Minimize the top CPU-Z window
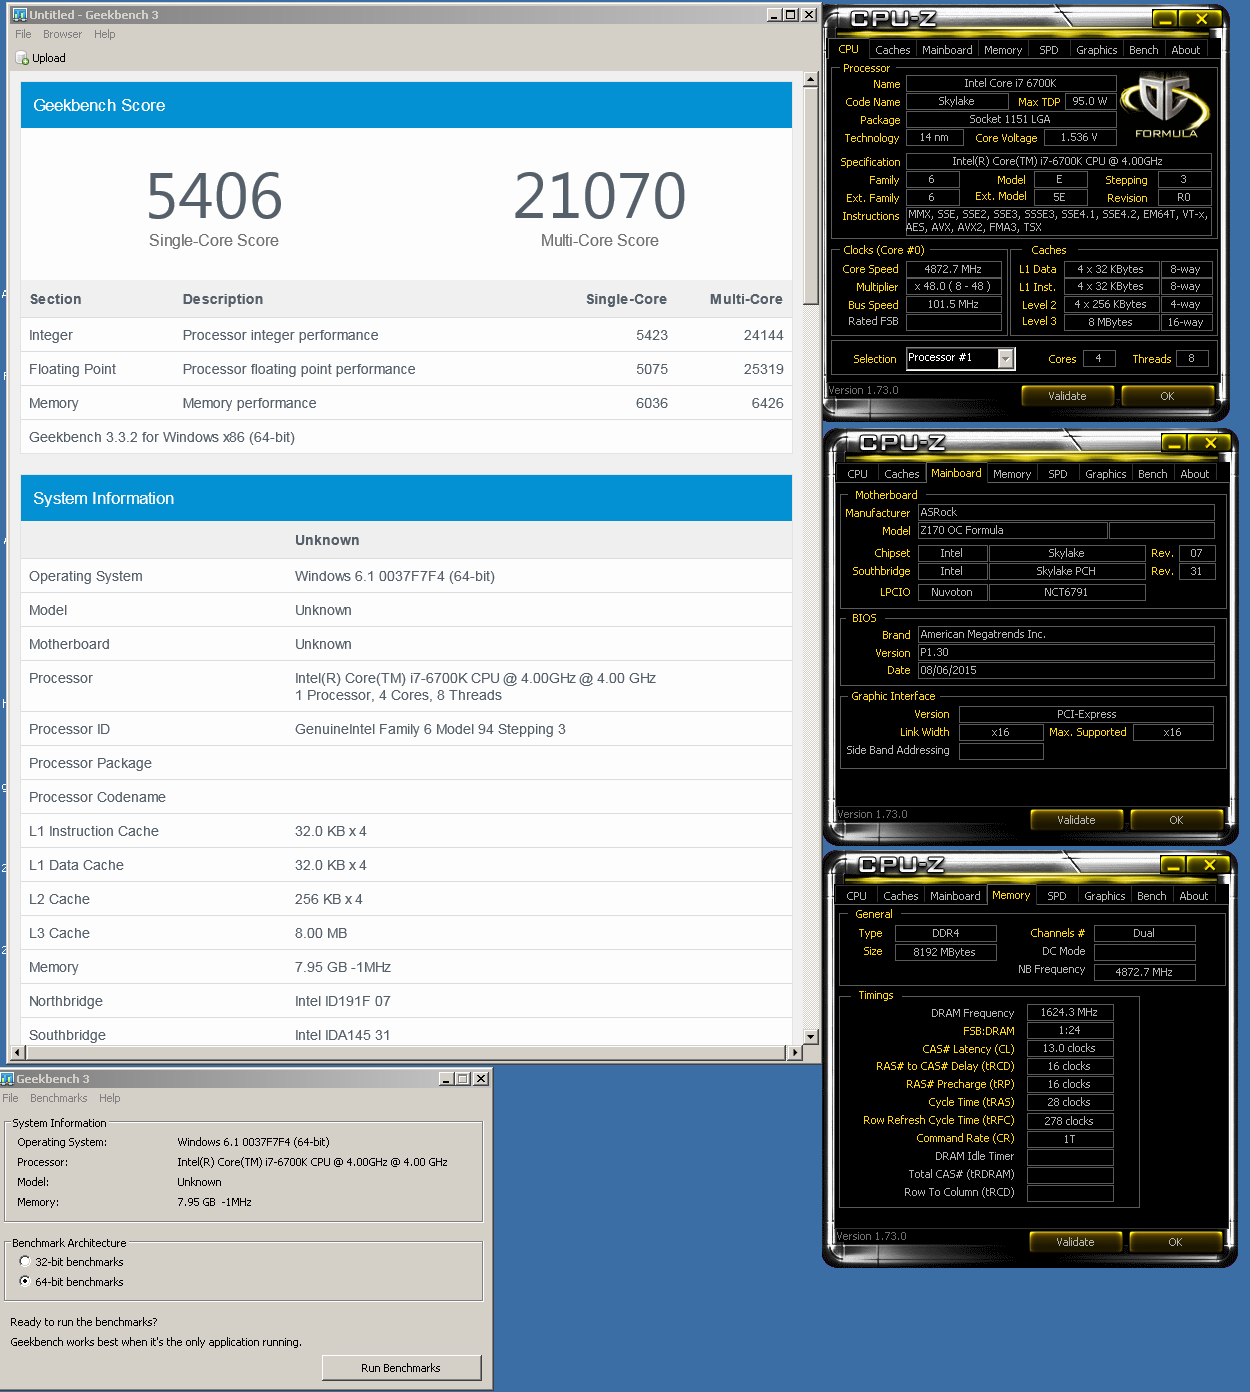The image size is (1250, 1392). pos(1165,19)
